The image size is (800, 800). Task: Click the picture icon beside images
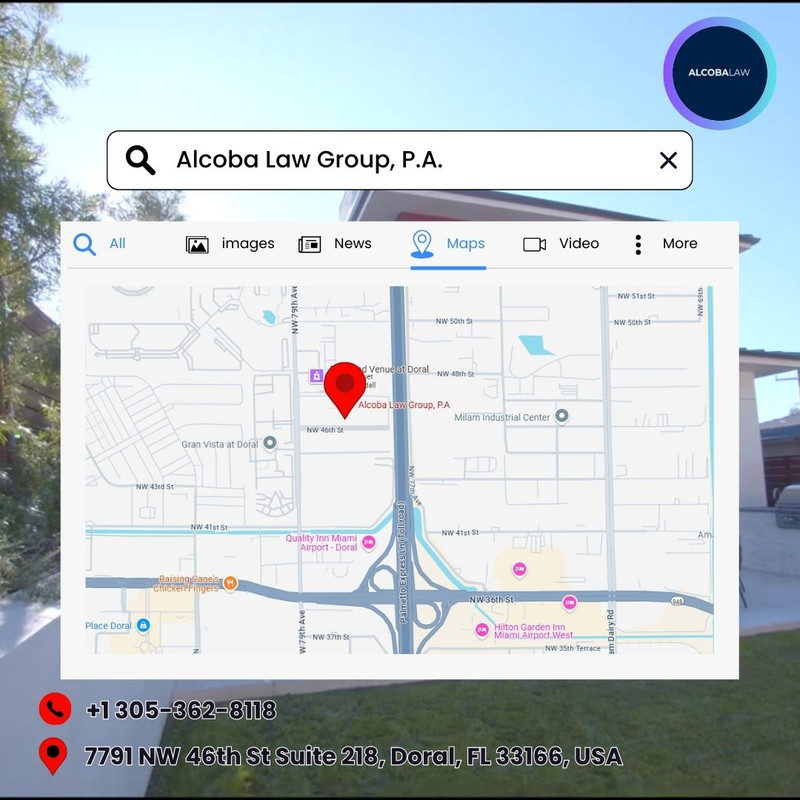(x=197, y=244)
